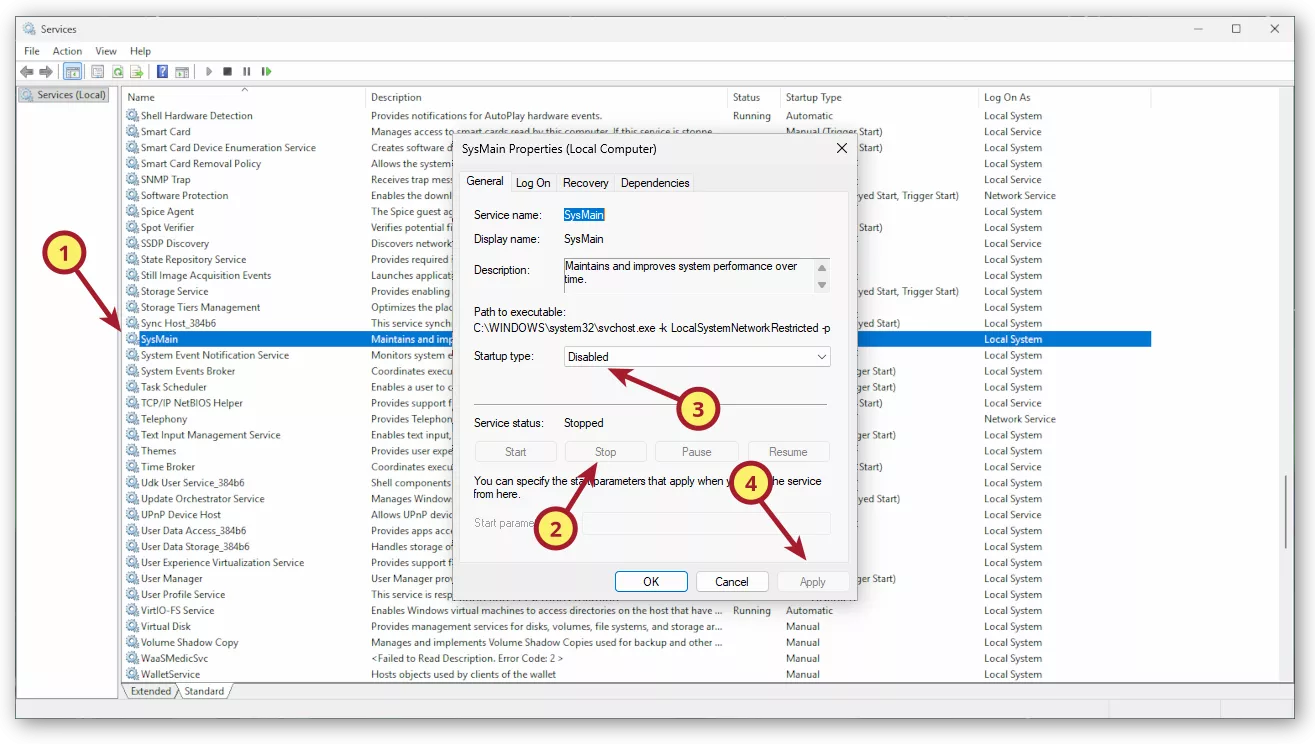Viewport: 1315px width, 744px height.
Task: Click the Restart Service toolbar icon
Action: click(x=265, y=71)
